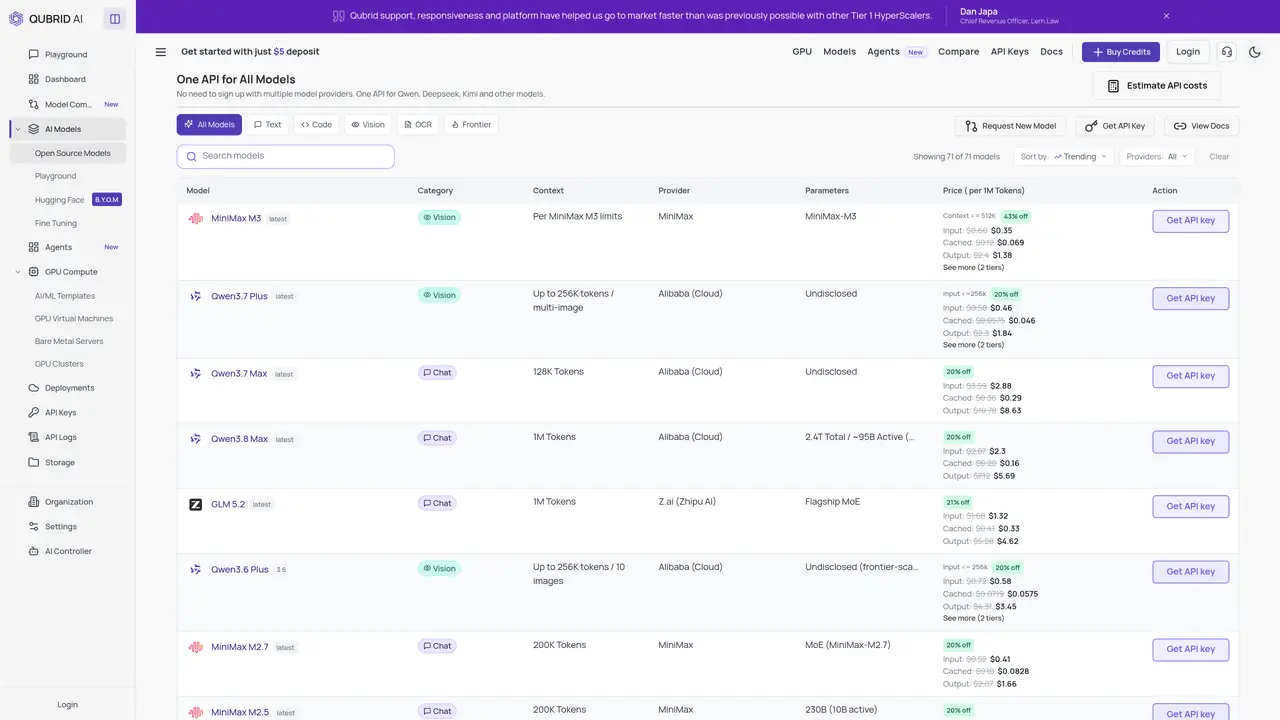
Task: Click the support headset icon
Action: [1227, 52]
